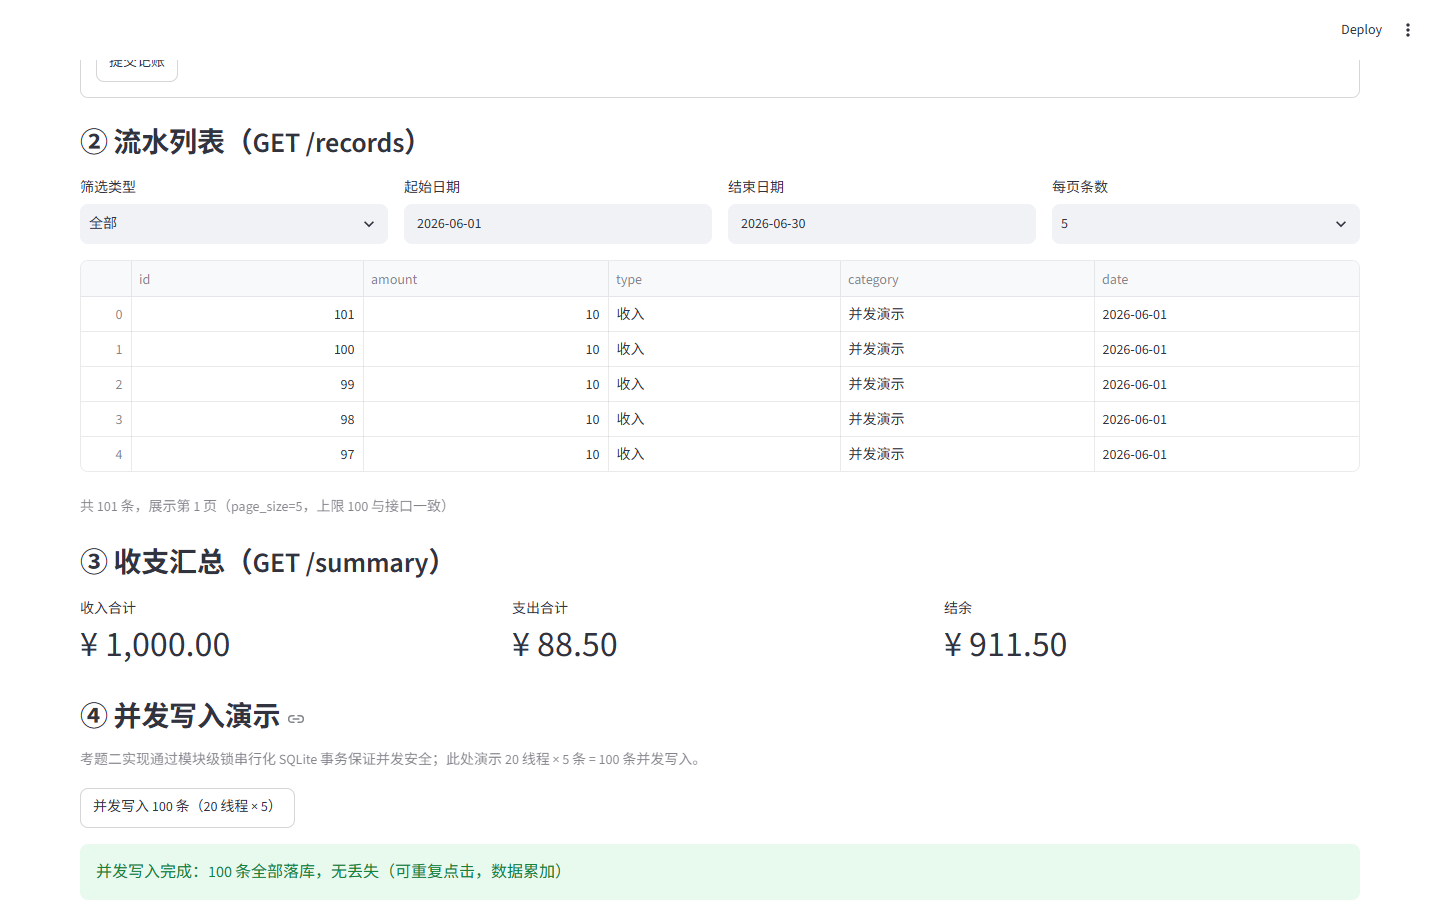This screenshot has height=920, width=1440.
Task: Open the three-dot main menu
Action: (x=1408, y=30)
